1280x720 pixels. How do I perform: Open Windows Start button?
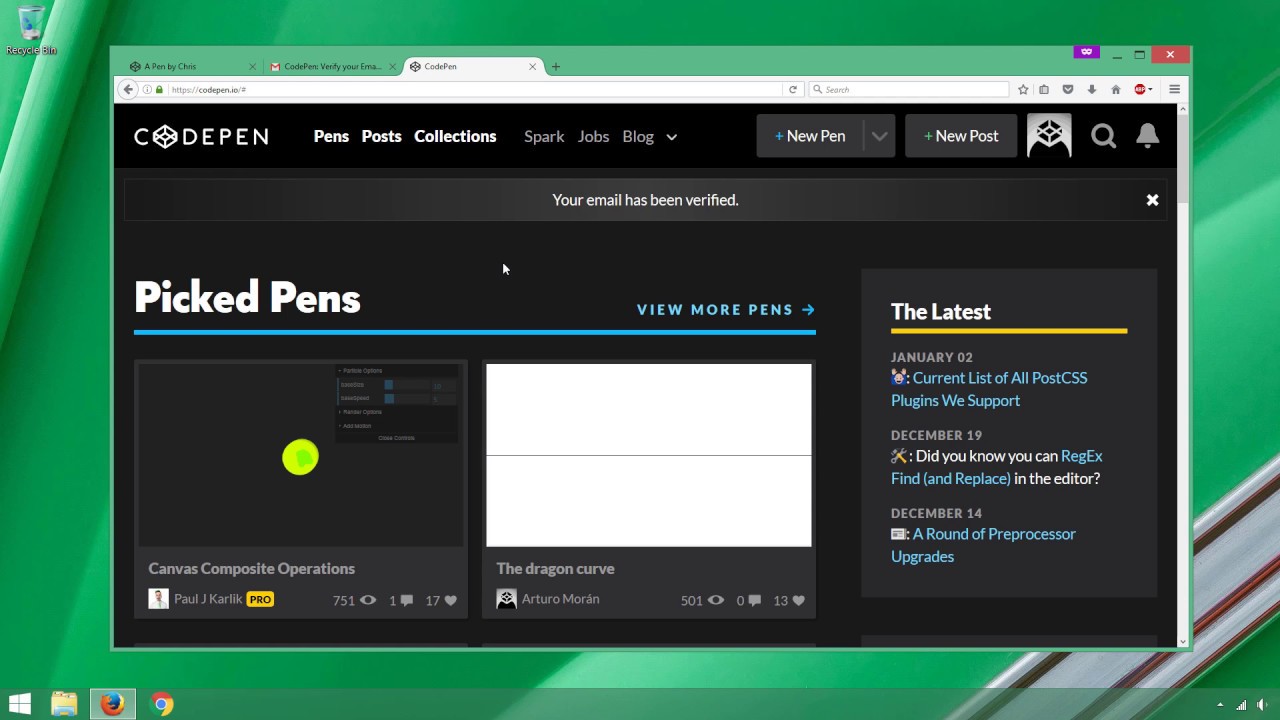(x=19, y=704)
